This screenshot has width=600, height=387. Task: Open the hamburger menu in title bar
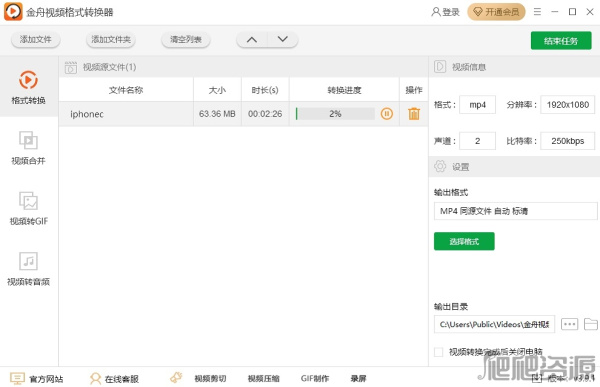pyautogui.click(x=537, y=12)
